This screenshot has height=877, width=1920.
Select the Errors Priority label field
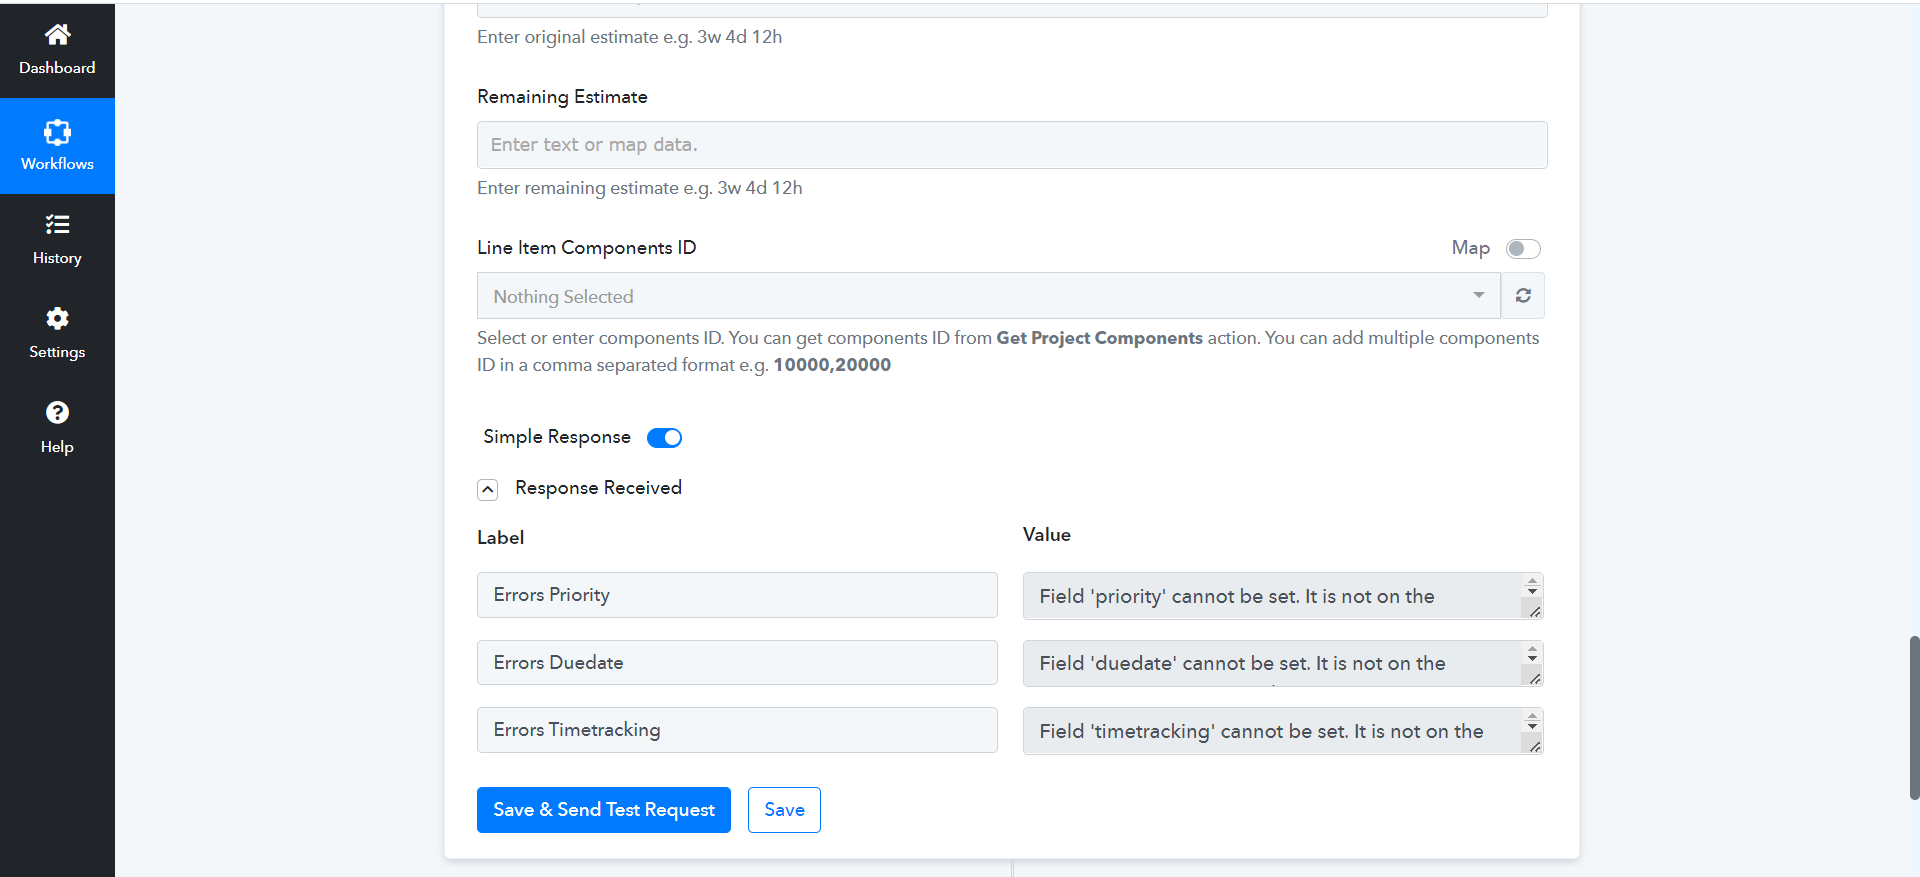point(737,595)
